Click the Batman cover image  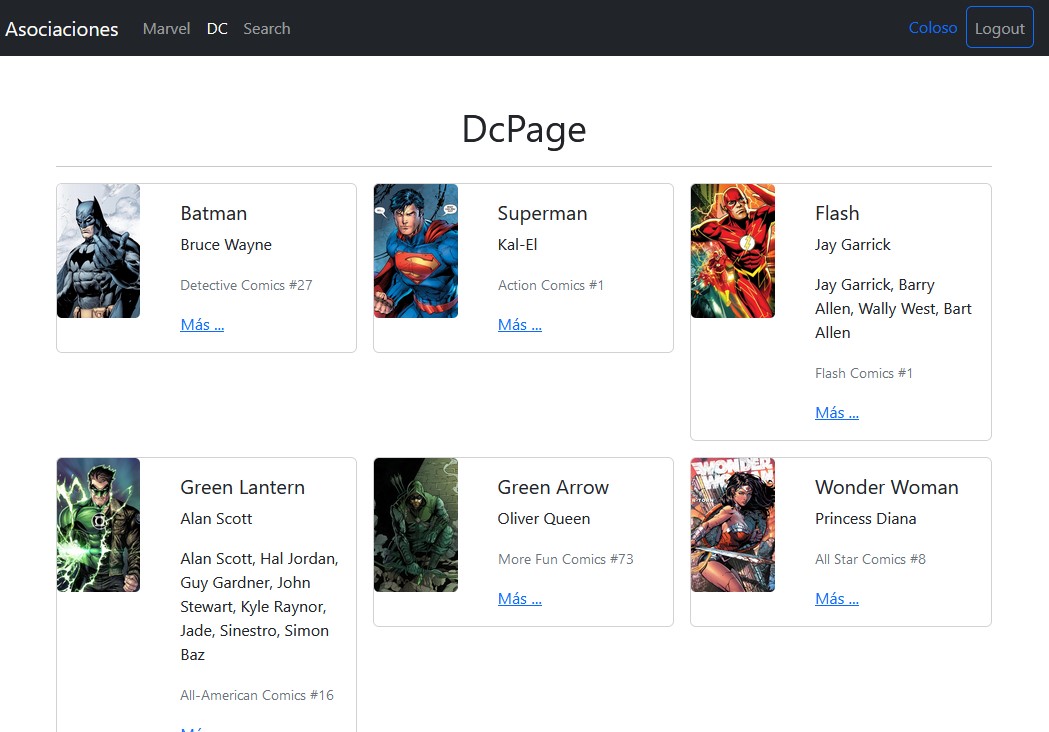pos(98,251)
